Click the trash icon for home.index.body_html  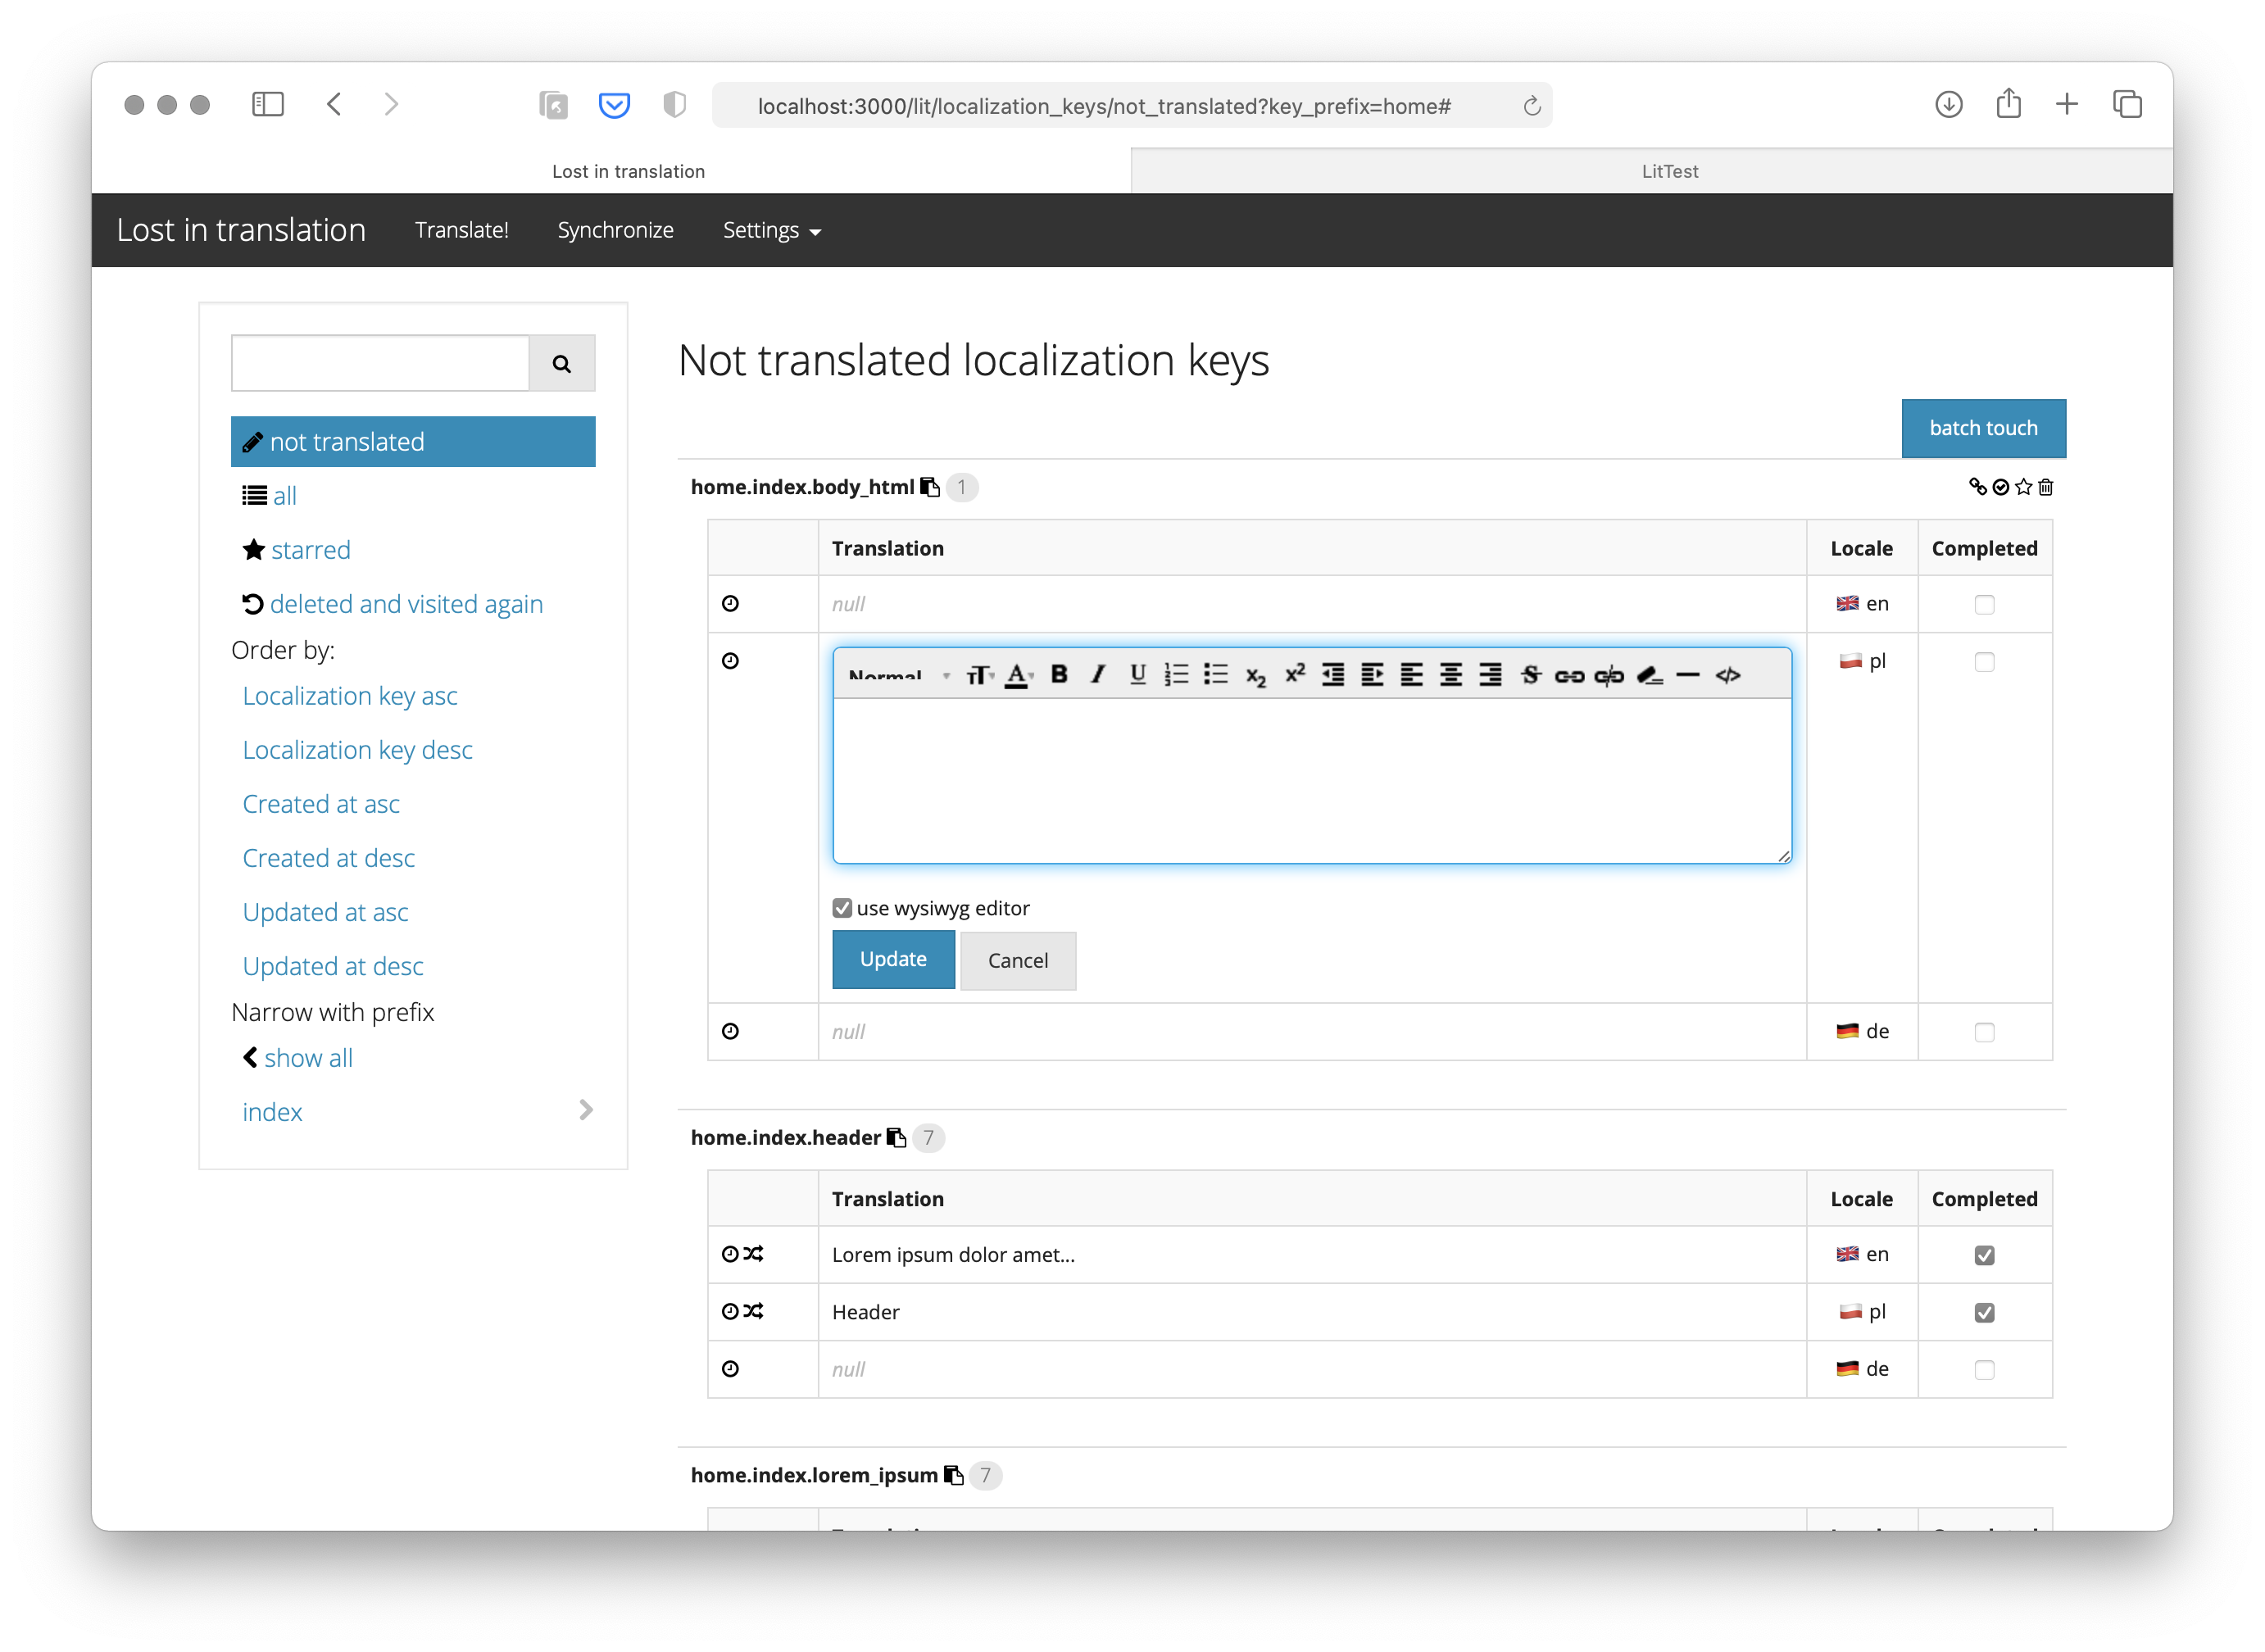2046,487
